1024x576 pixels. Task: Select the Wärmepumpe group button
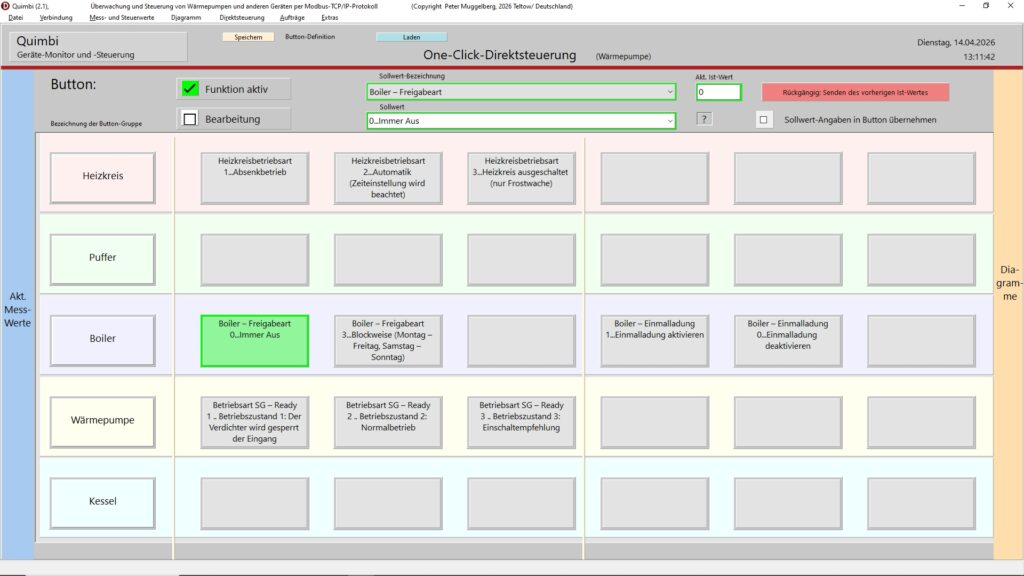(103, 420)
